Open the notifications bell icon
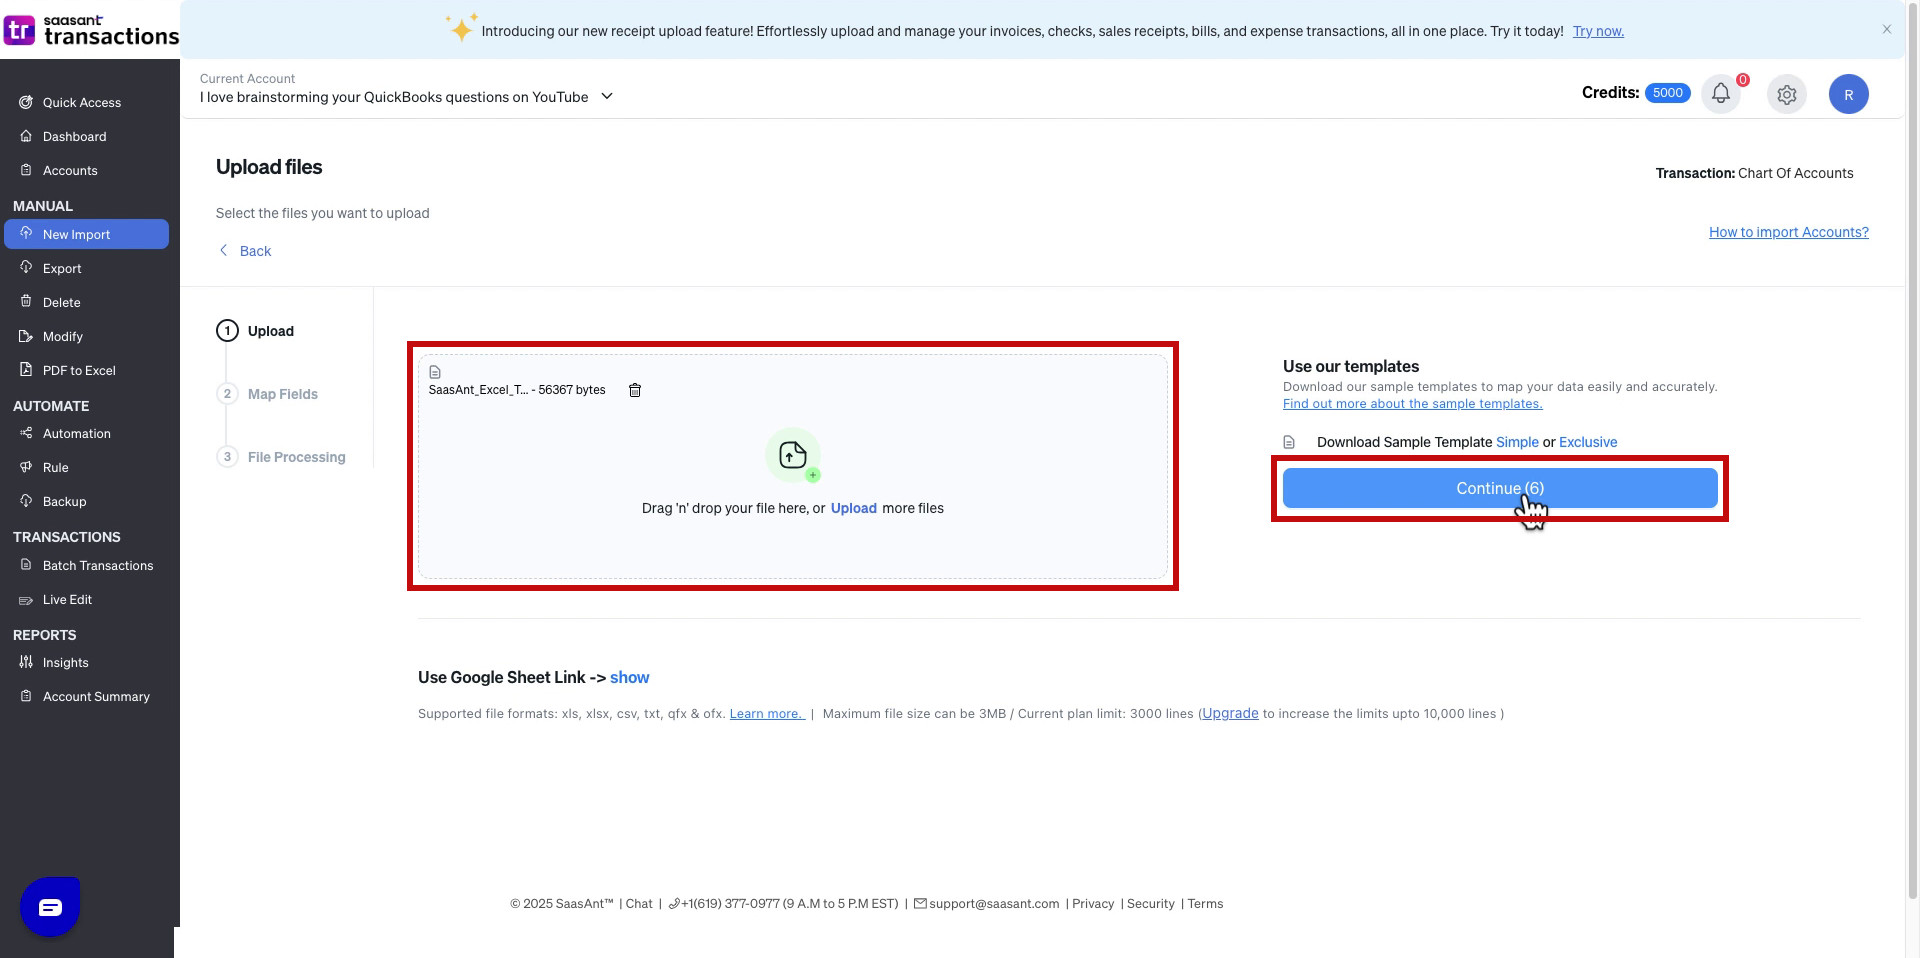 tap(1720, 93)
